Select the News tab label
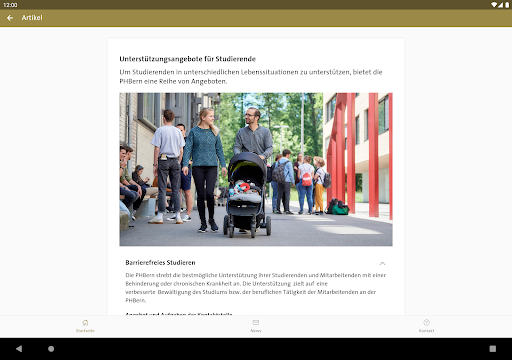 coord(256,331)
